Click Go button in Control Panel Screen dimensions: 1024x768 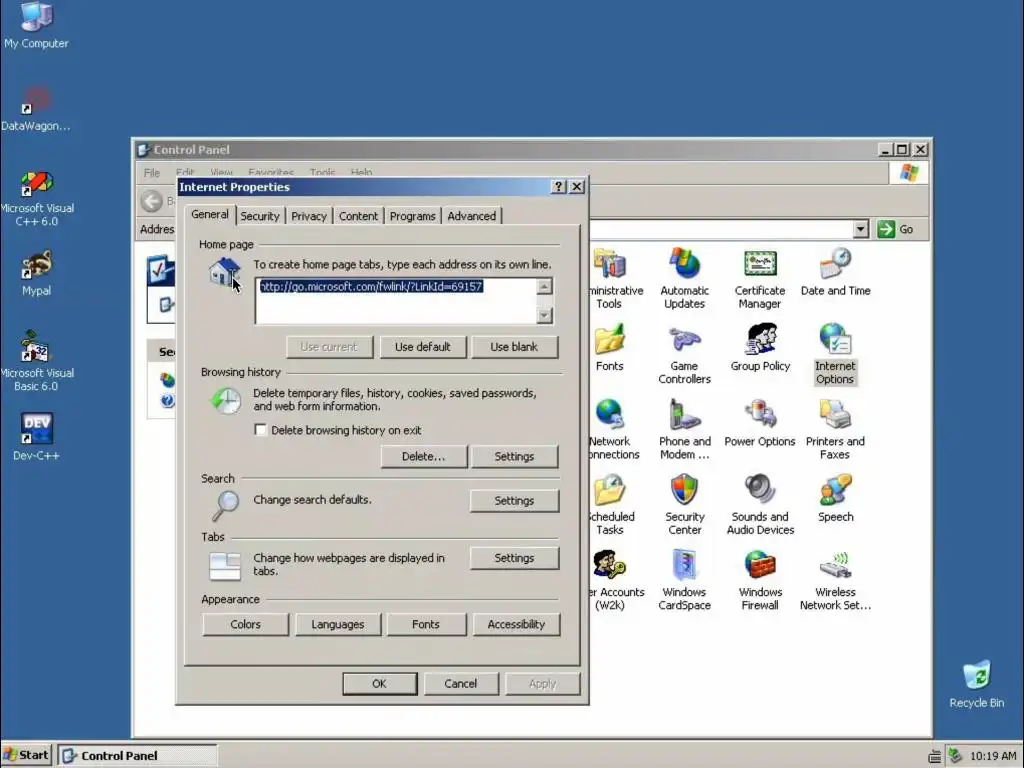pyautogui.click(x=895, y=229)
